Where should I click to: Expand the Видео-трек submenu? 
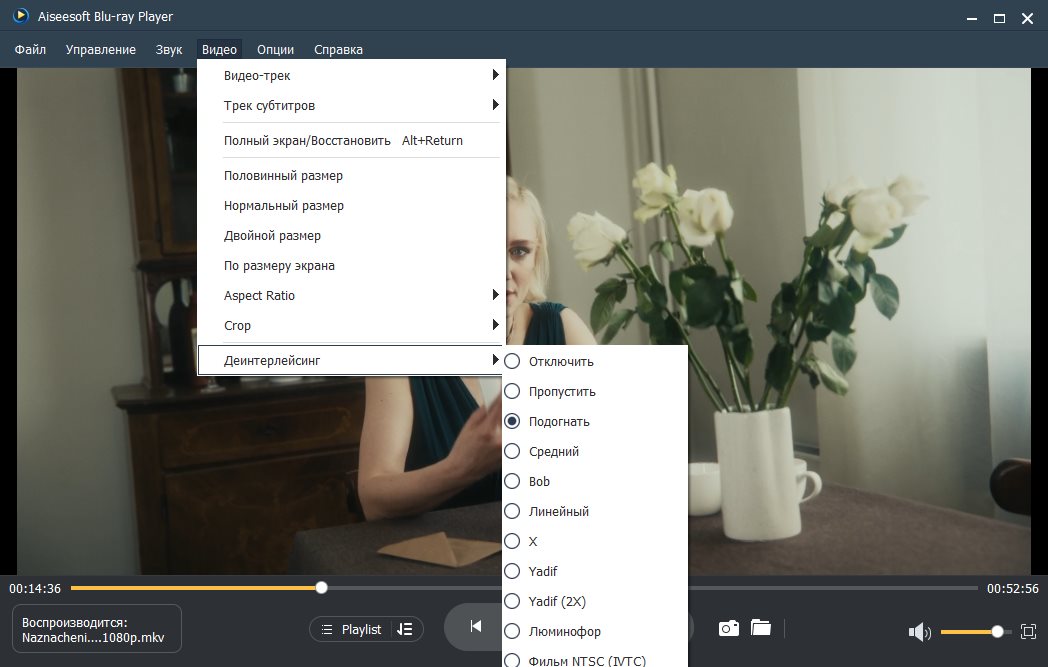point(350,76)
